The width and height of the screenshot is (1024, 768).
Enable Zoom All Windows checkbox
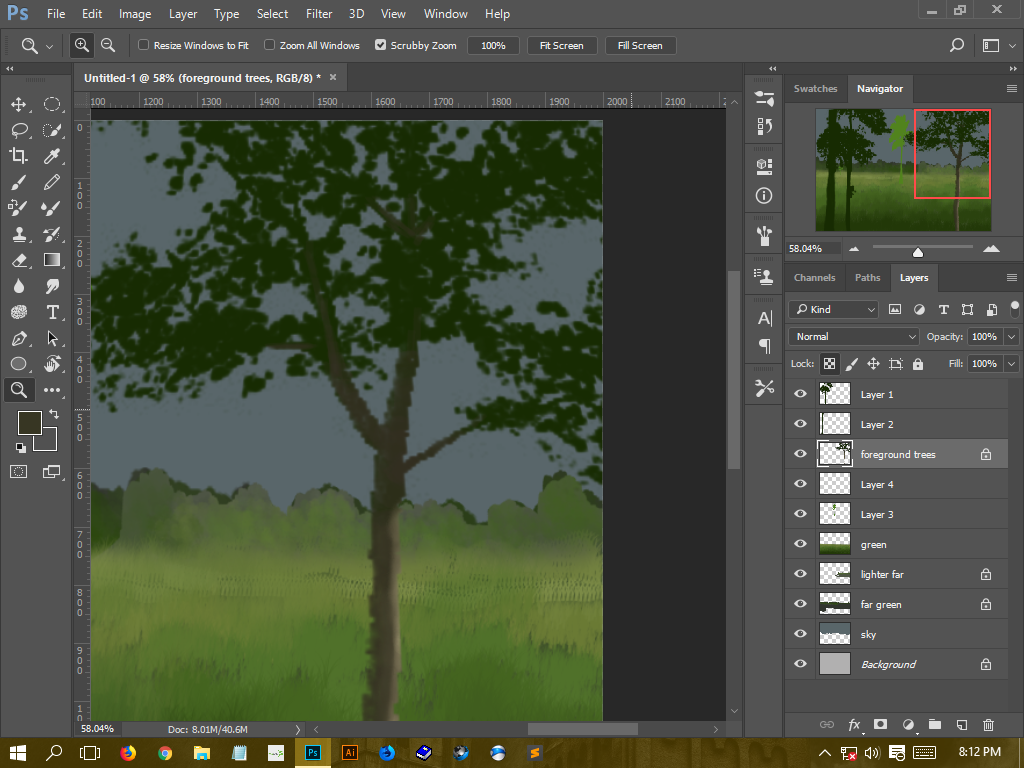tap(269, 45)
